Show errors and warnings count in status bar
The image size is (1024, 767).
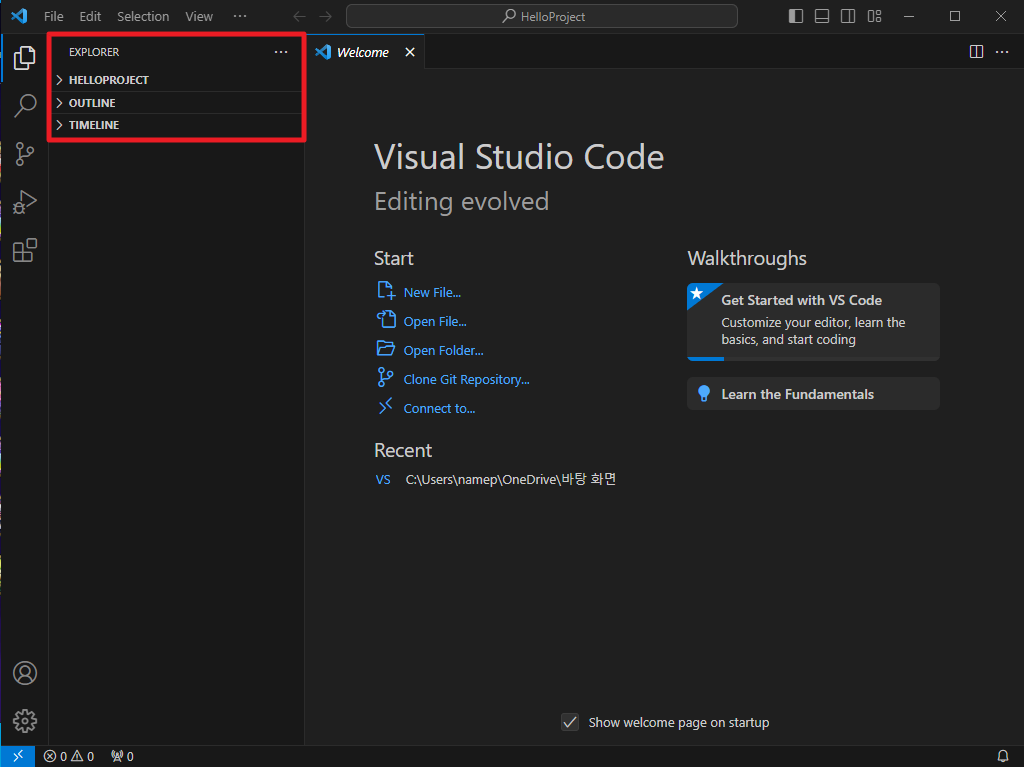coord(69,756)
